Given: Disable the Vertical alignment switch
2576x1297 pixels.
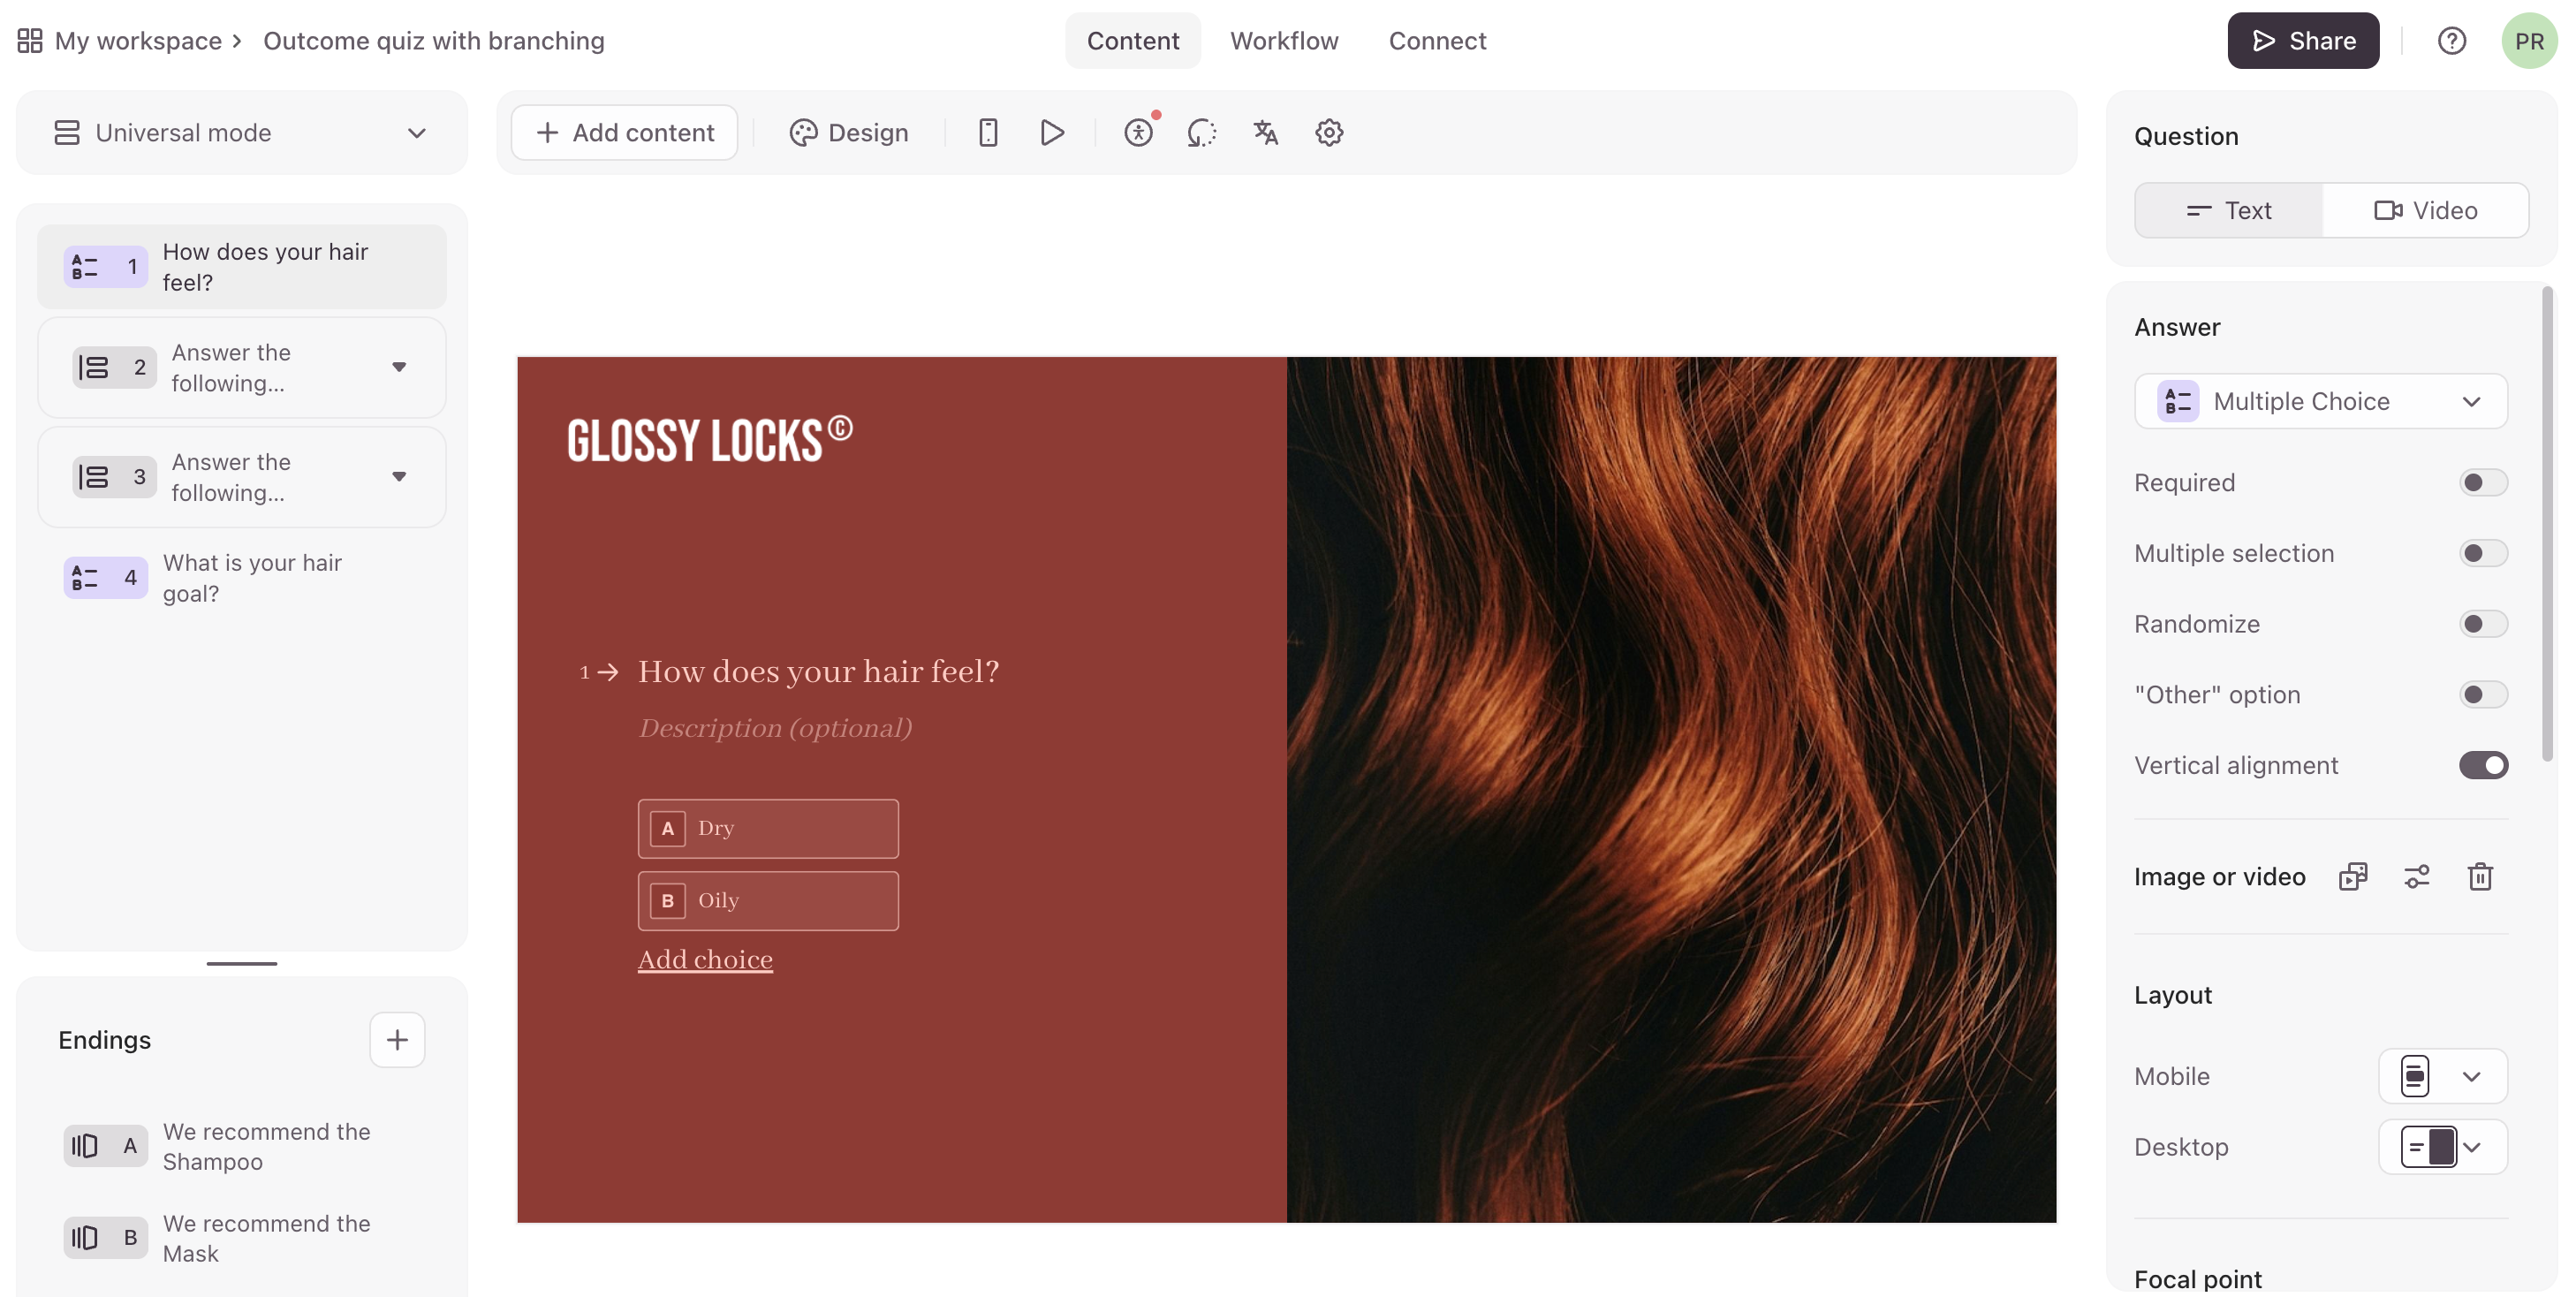Looking at the screenshot, I should pos(2483,766).
